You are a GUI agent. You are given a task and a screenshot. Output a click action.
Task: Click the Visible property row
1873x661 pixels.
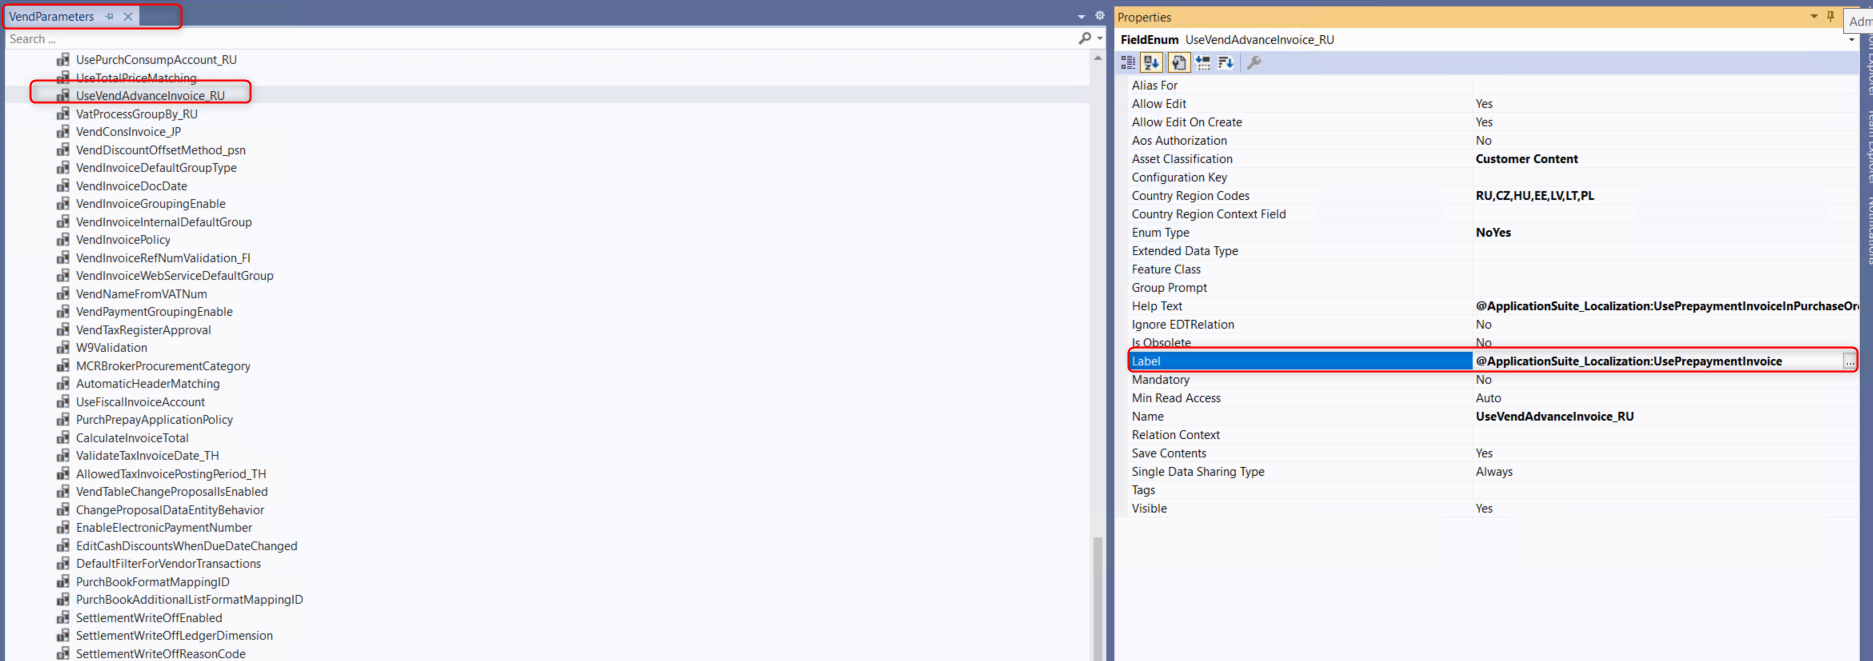(1493, 509)
